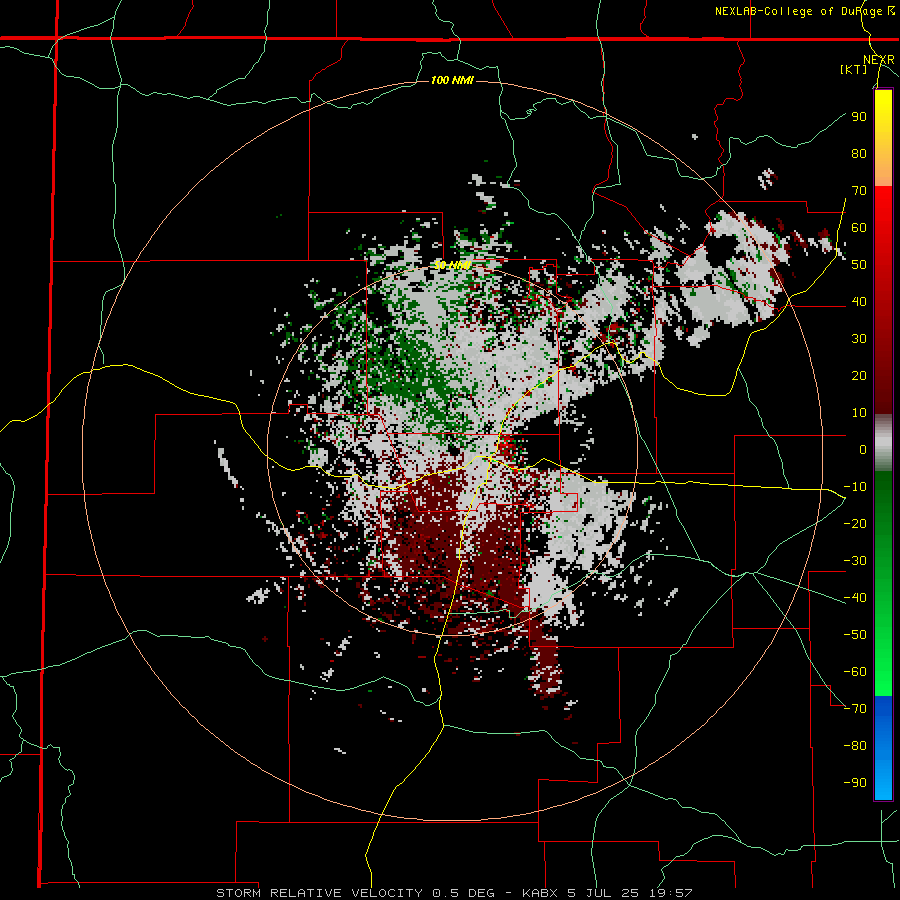Click the 50 knot legend label
The width and height of the screenshot is (900, 900).
[859, 265]
